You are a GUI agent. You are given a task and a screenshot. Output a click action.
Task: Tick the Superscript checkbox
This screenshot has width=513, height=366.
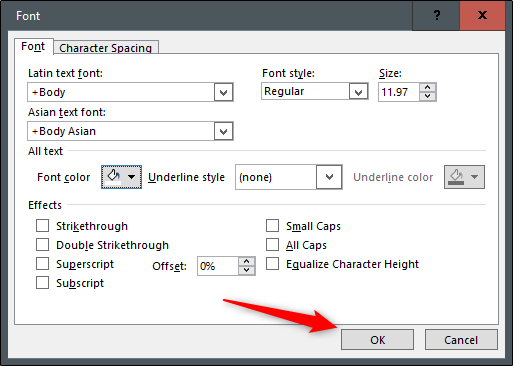pyautogui.click(x=42, y=264)
